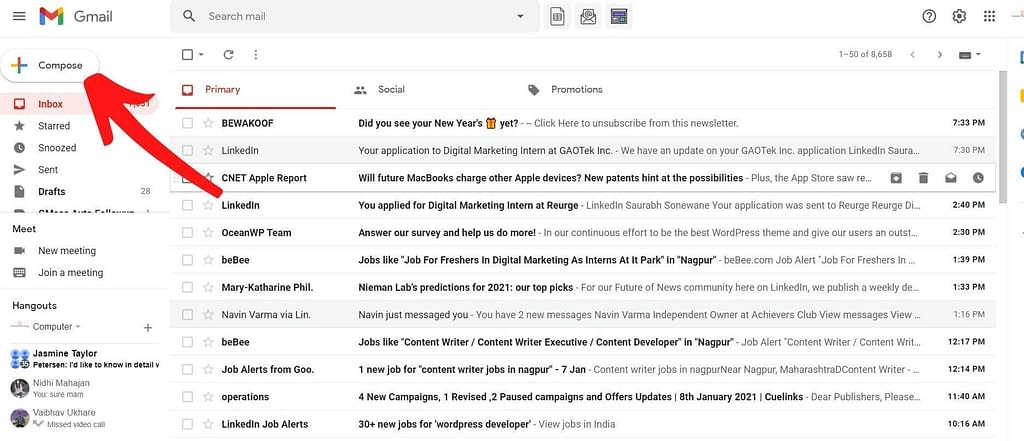The image size is (1024, 441).
Task: Star the BEWAKOOF email
Action: pos(208,123)
